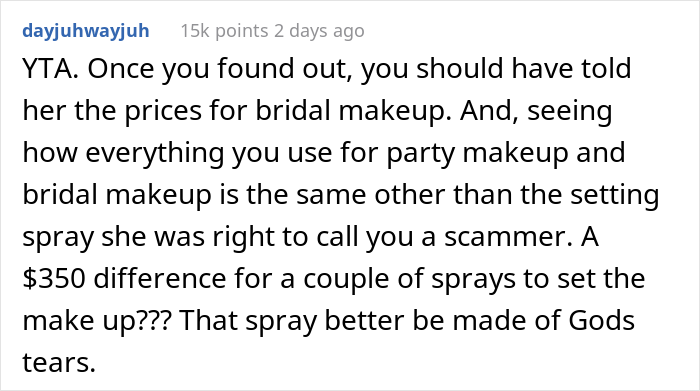Image resolution: width=700 pixels, height=391 pixels.
Task: Click the words 'party makeup and'
Action: pos(506,153)
